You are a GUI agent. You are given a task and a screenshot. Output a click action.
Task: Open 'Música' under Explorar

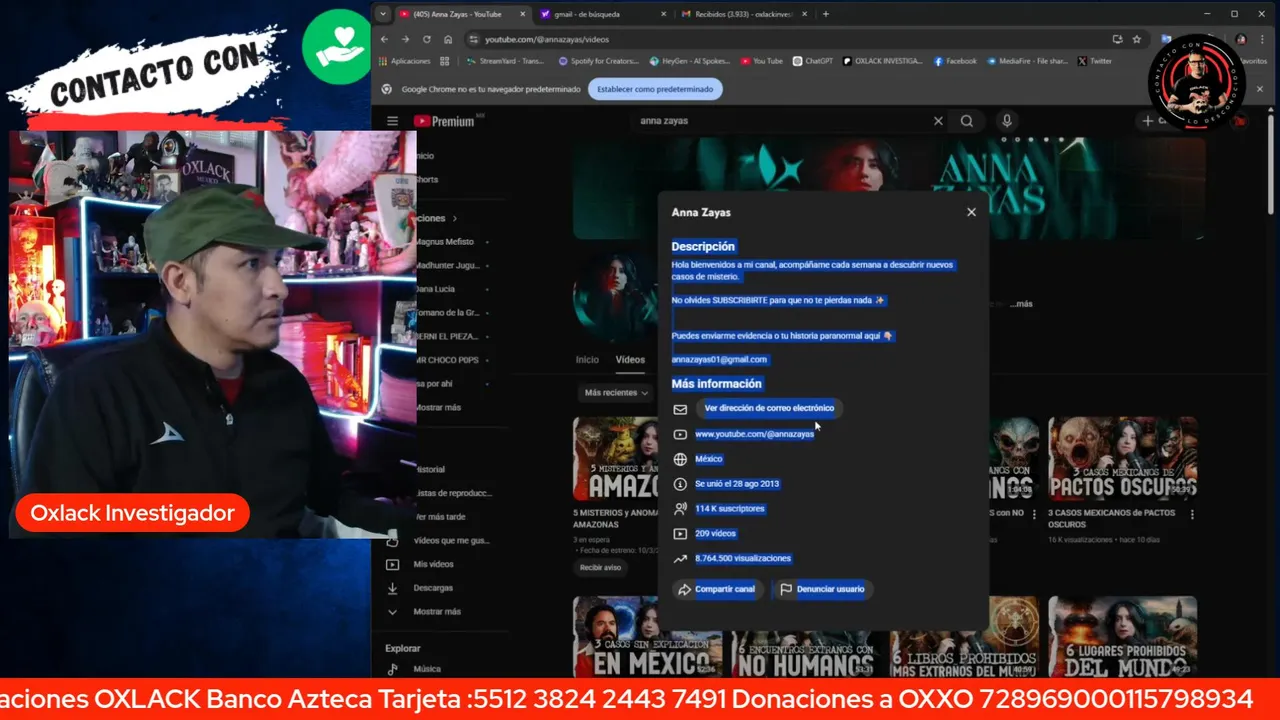(x=427, y=669)
